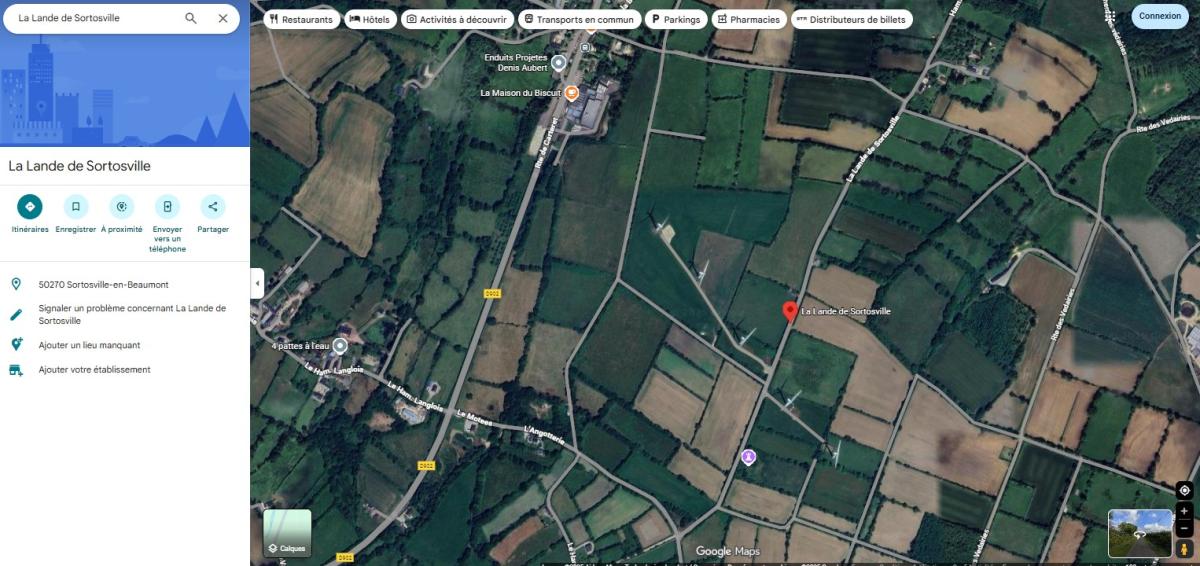Click Ajouter un lieu manquant
The height and width of the screenshot is (566, 1200).
tap(89, 345)
